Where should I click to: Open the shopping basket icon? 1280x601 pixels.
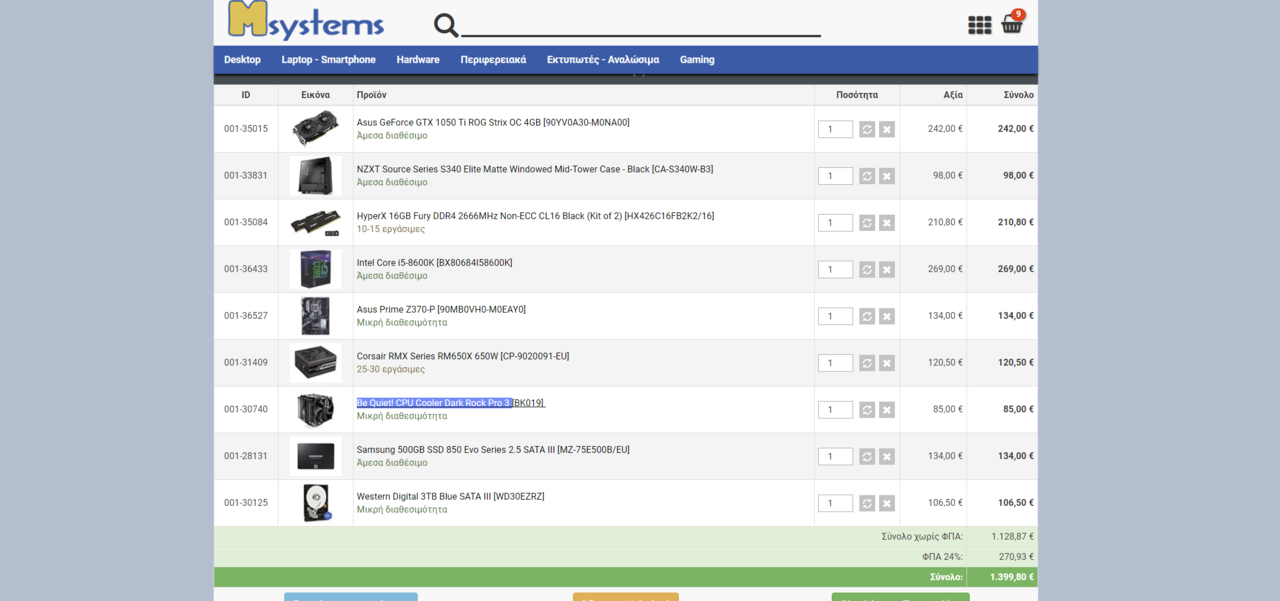point(1012,24)
